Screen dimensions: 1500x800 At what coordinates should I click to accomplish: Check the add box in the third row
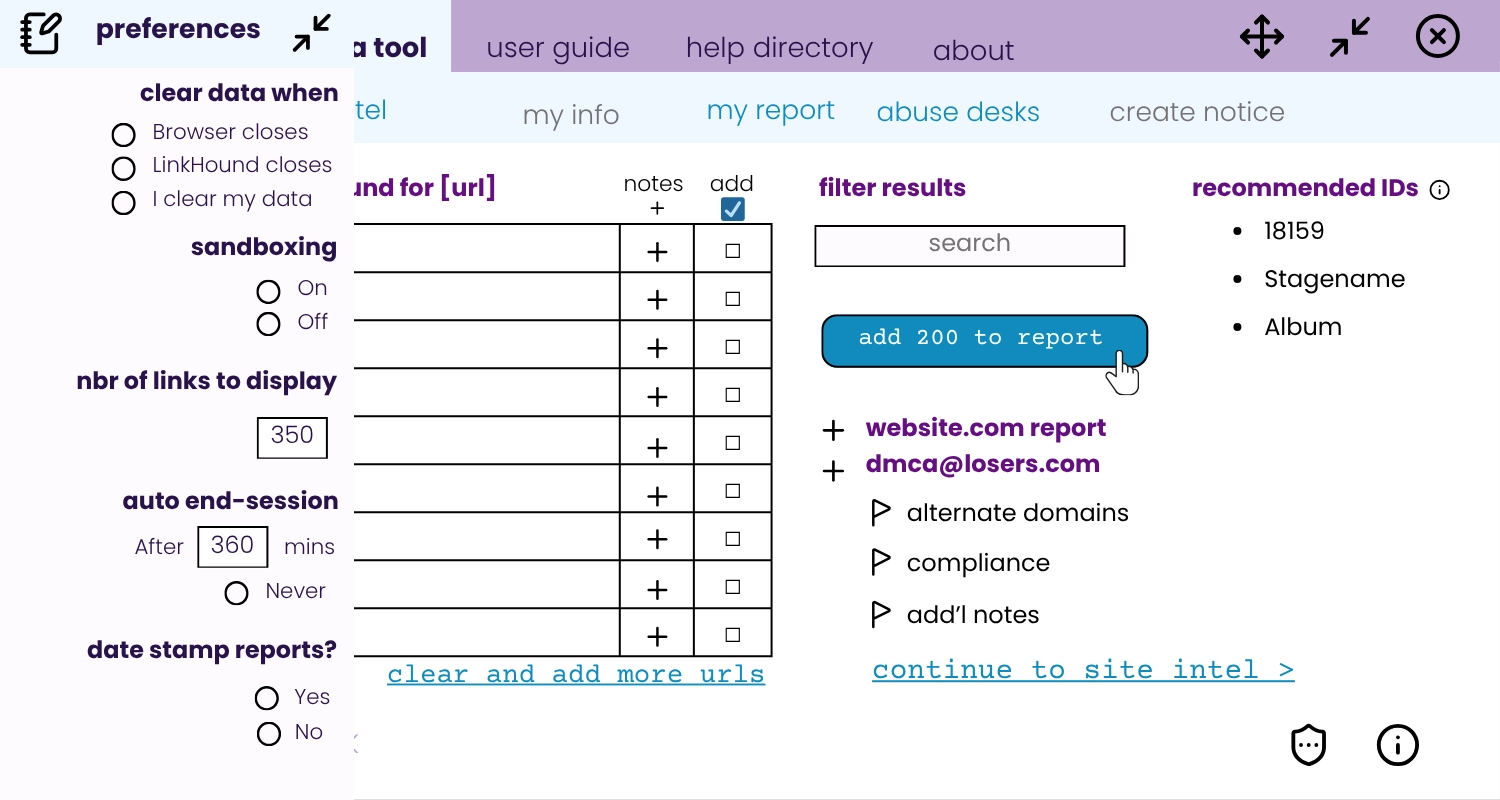733,347
